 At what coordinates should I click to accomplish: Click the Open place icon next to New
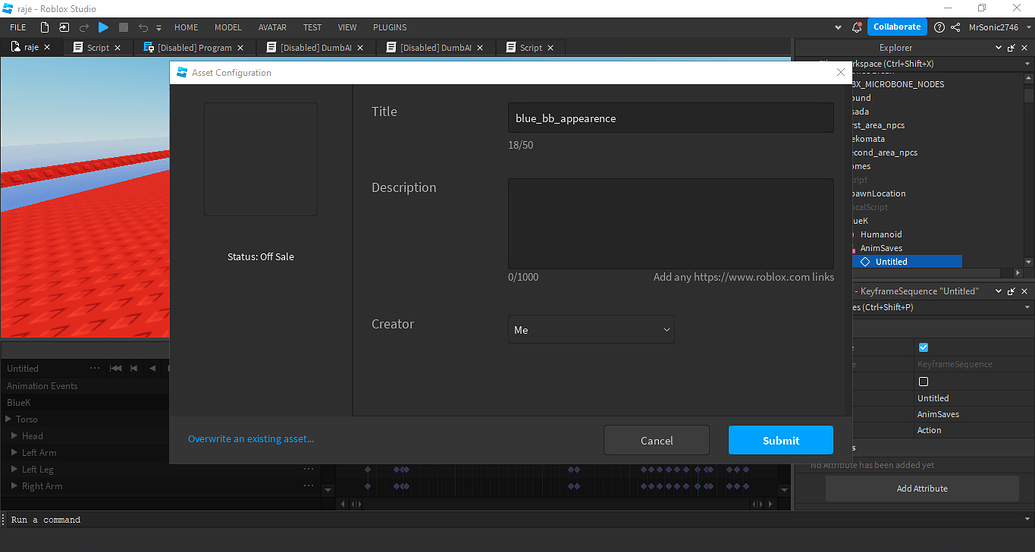click(64, 27)
